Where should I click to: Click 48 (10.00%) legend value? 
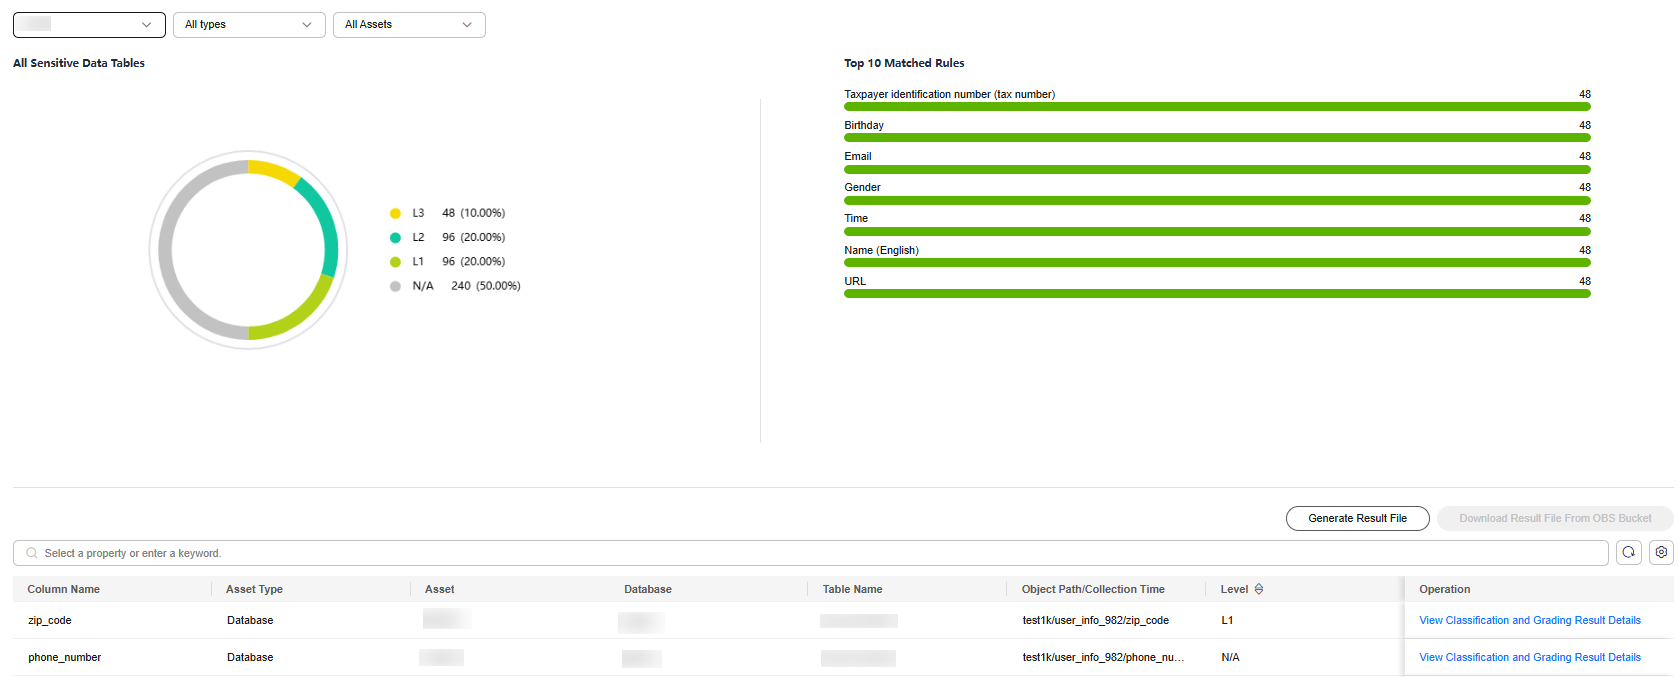473,213
